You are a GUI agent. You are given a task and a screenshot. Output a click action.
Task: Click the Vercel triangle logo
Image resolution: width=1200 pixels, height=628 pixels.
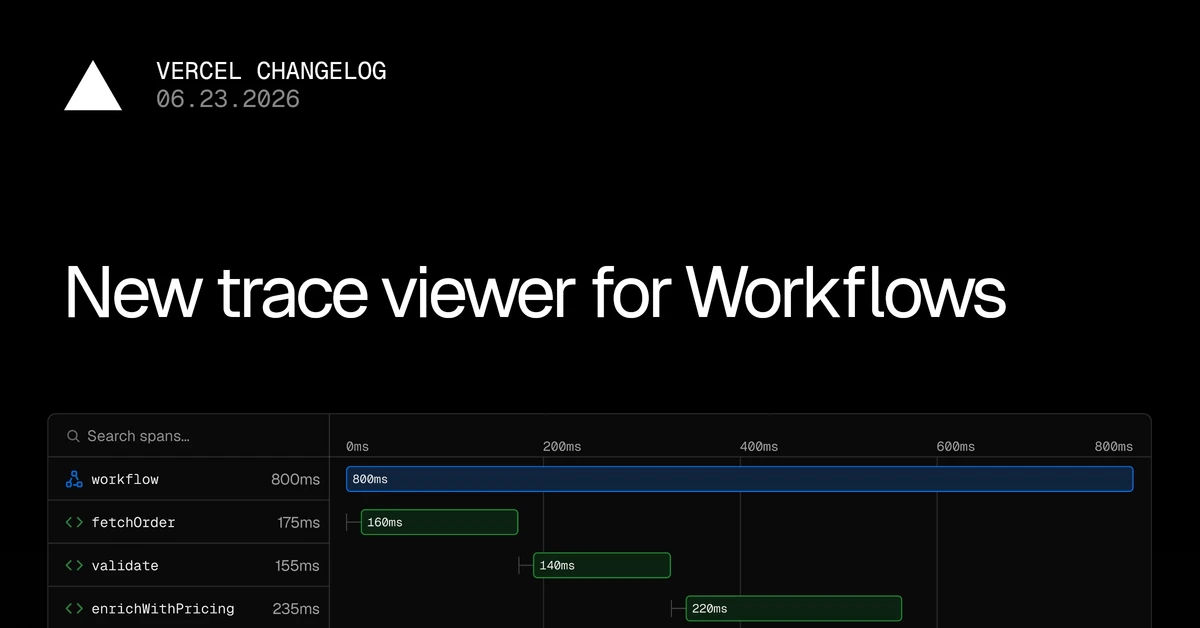[93, 85]
